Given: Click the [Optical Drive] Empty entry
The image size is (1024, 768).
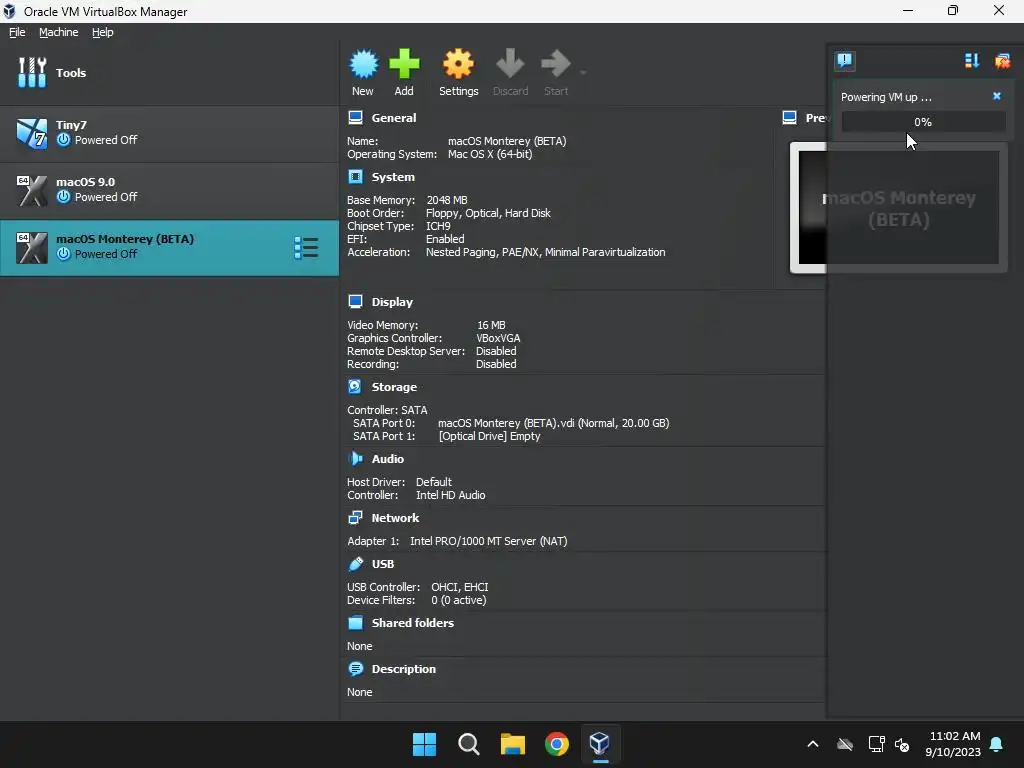Looking at the screenshot, I should click(x=489, y=436).
